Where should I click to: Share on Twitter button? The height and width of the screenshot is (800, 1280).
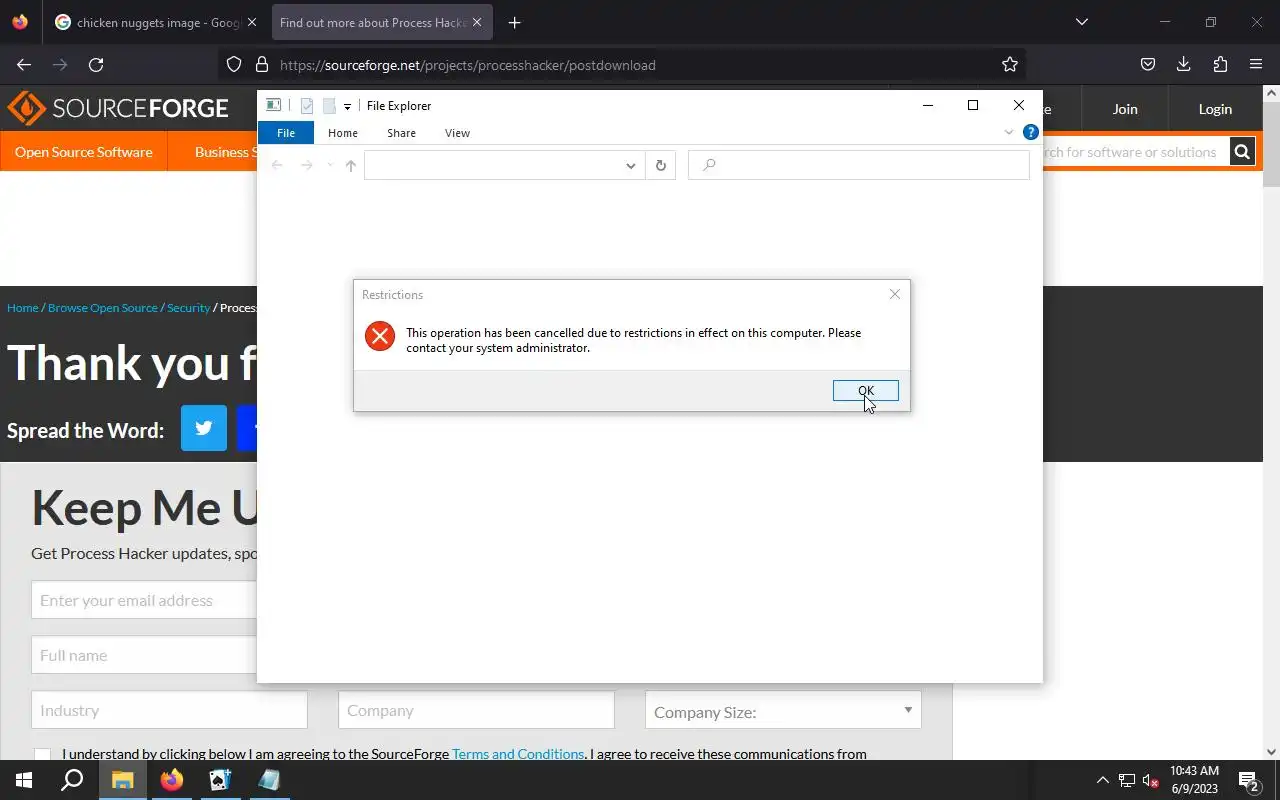tap(204, 428)
